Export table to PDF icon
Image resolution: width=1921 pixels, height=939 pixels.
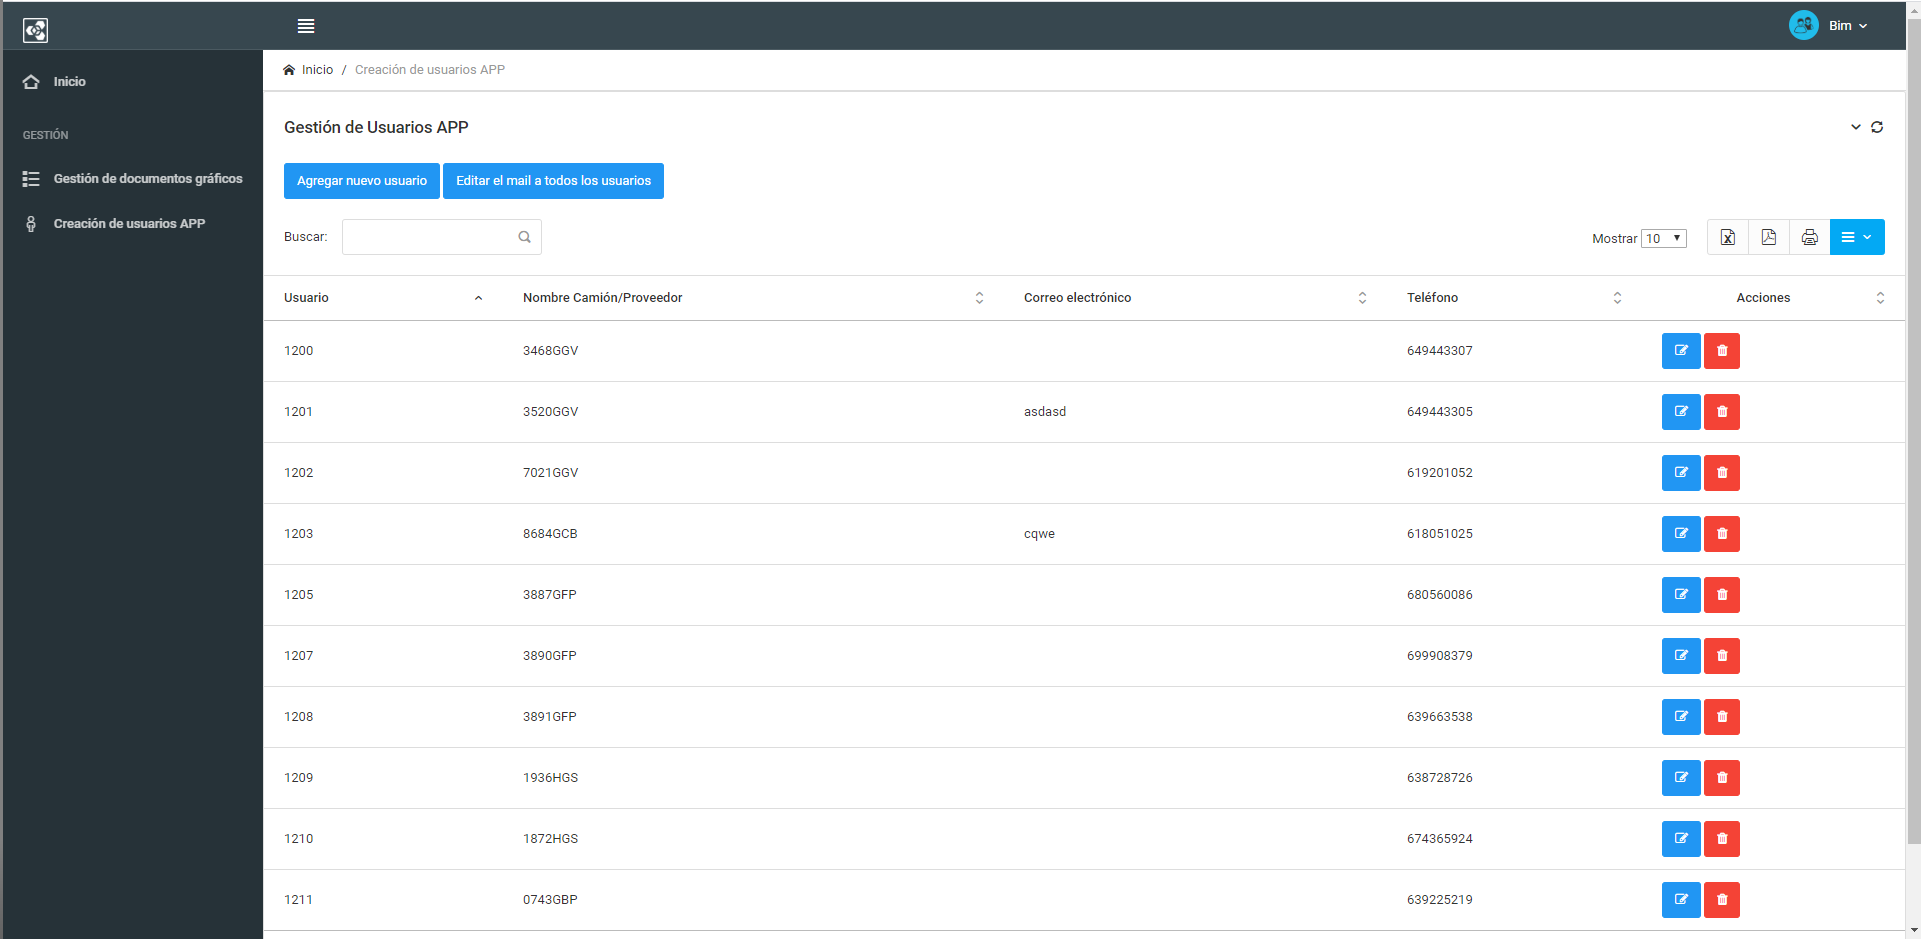(x=1768, y=237)
